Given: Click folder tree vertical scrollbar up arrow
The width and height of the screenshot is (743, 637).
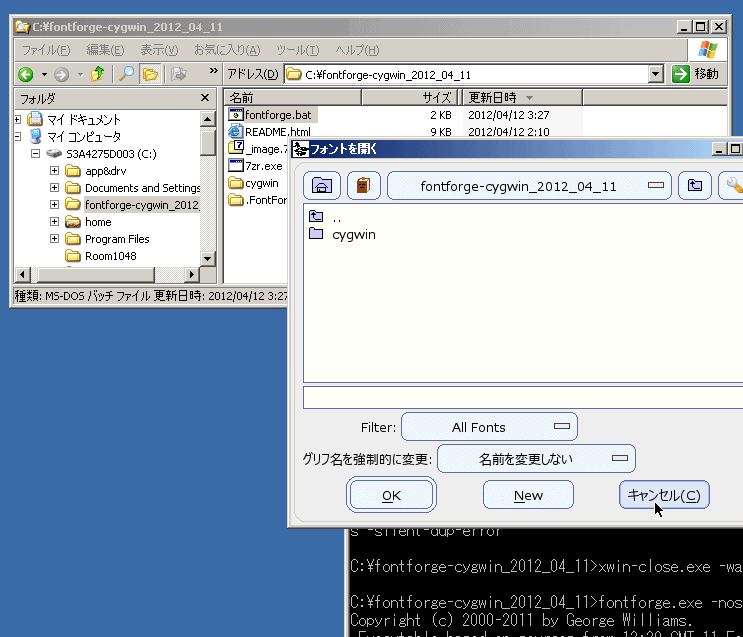Looking at the screenshot, I should pos(208,118).
